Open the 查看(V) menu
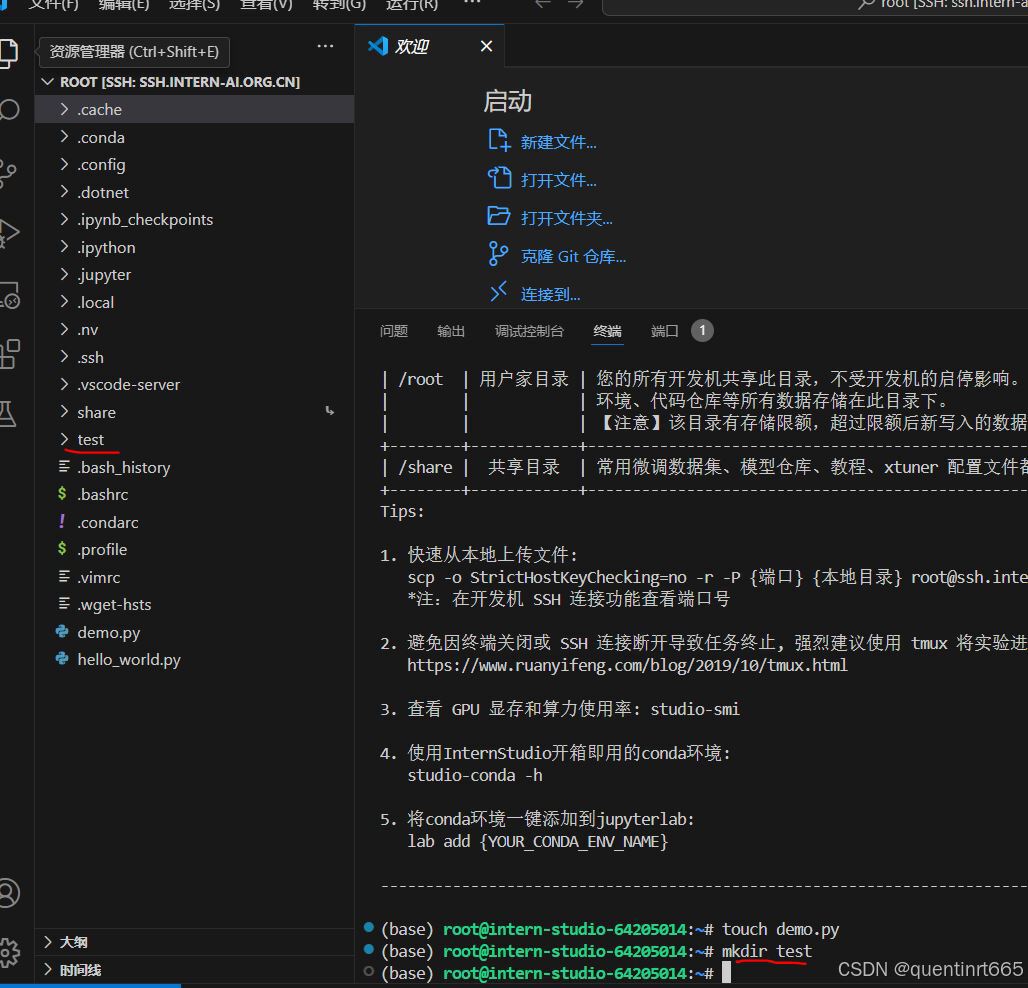This screenshot has height=988, width=1028. tap(266, 5)
